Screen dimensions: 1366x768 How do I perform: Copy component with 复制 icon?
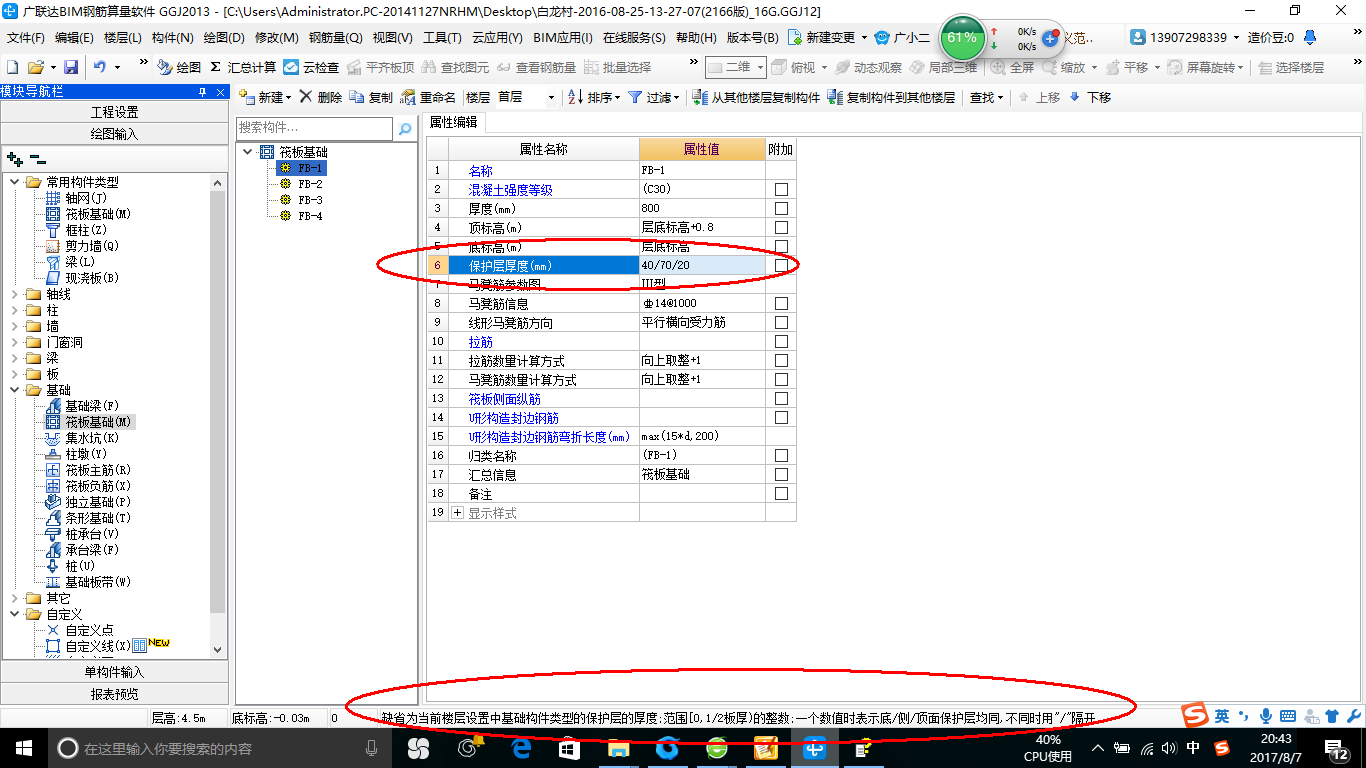click(371, 97)
